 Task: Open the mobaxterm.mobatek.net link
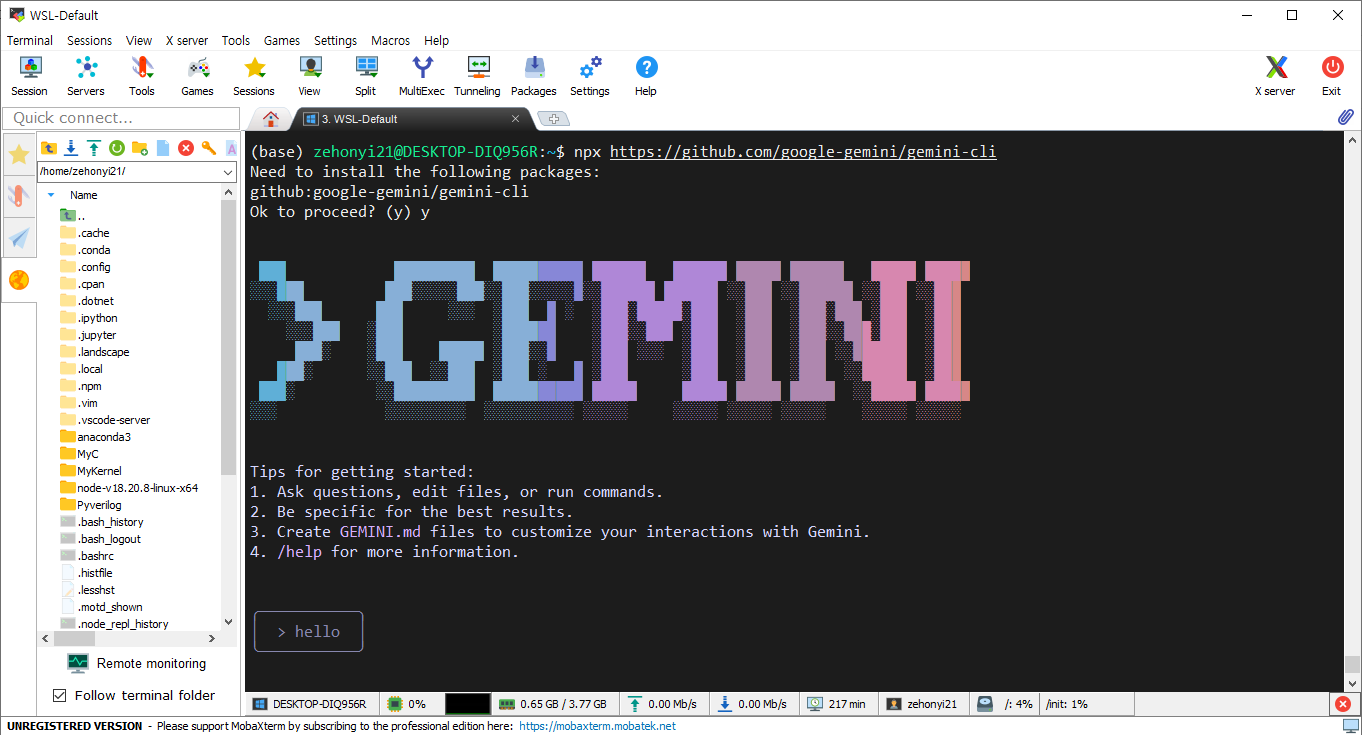pos(597,726)
